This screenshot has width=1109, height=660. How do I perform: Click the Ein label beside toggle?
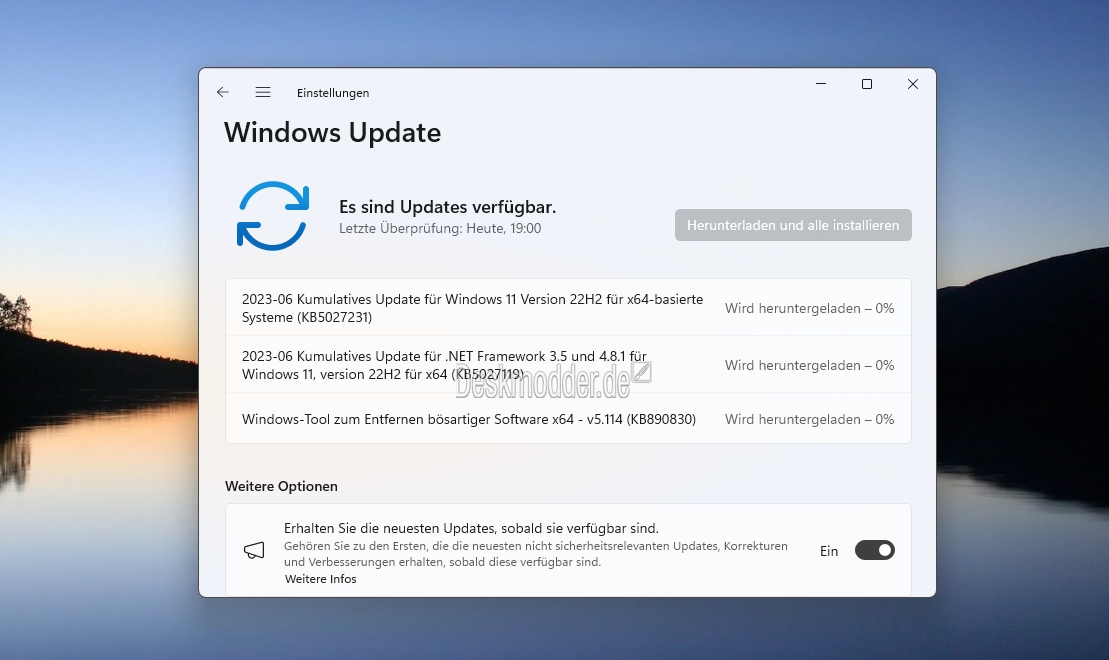[x=829, y=551]
